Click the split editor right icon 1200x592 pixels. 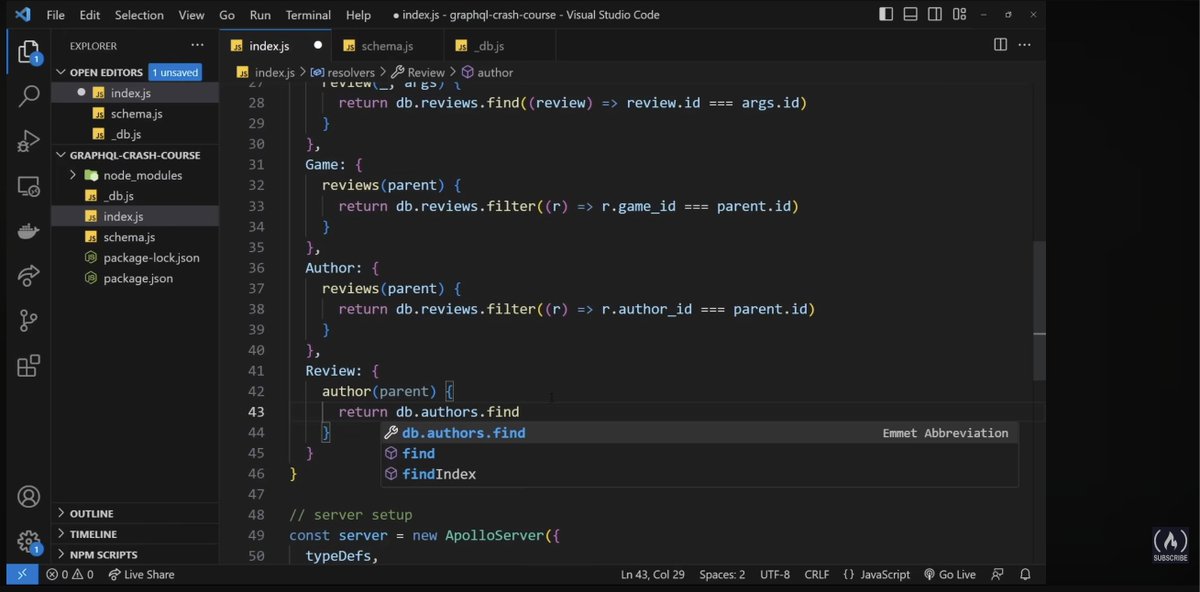pyautogui.click(x=1000, y=45)
